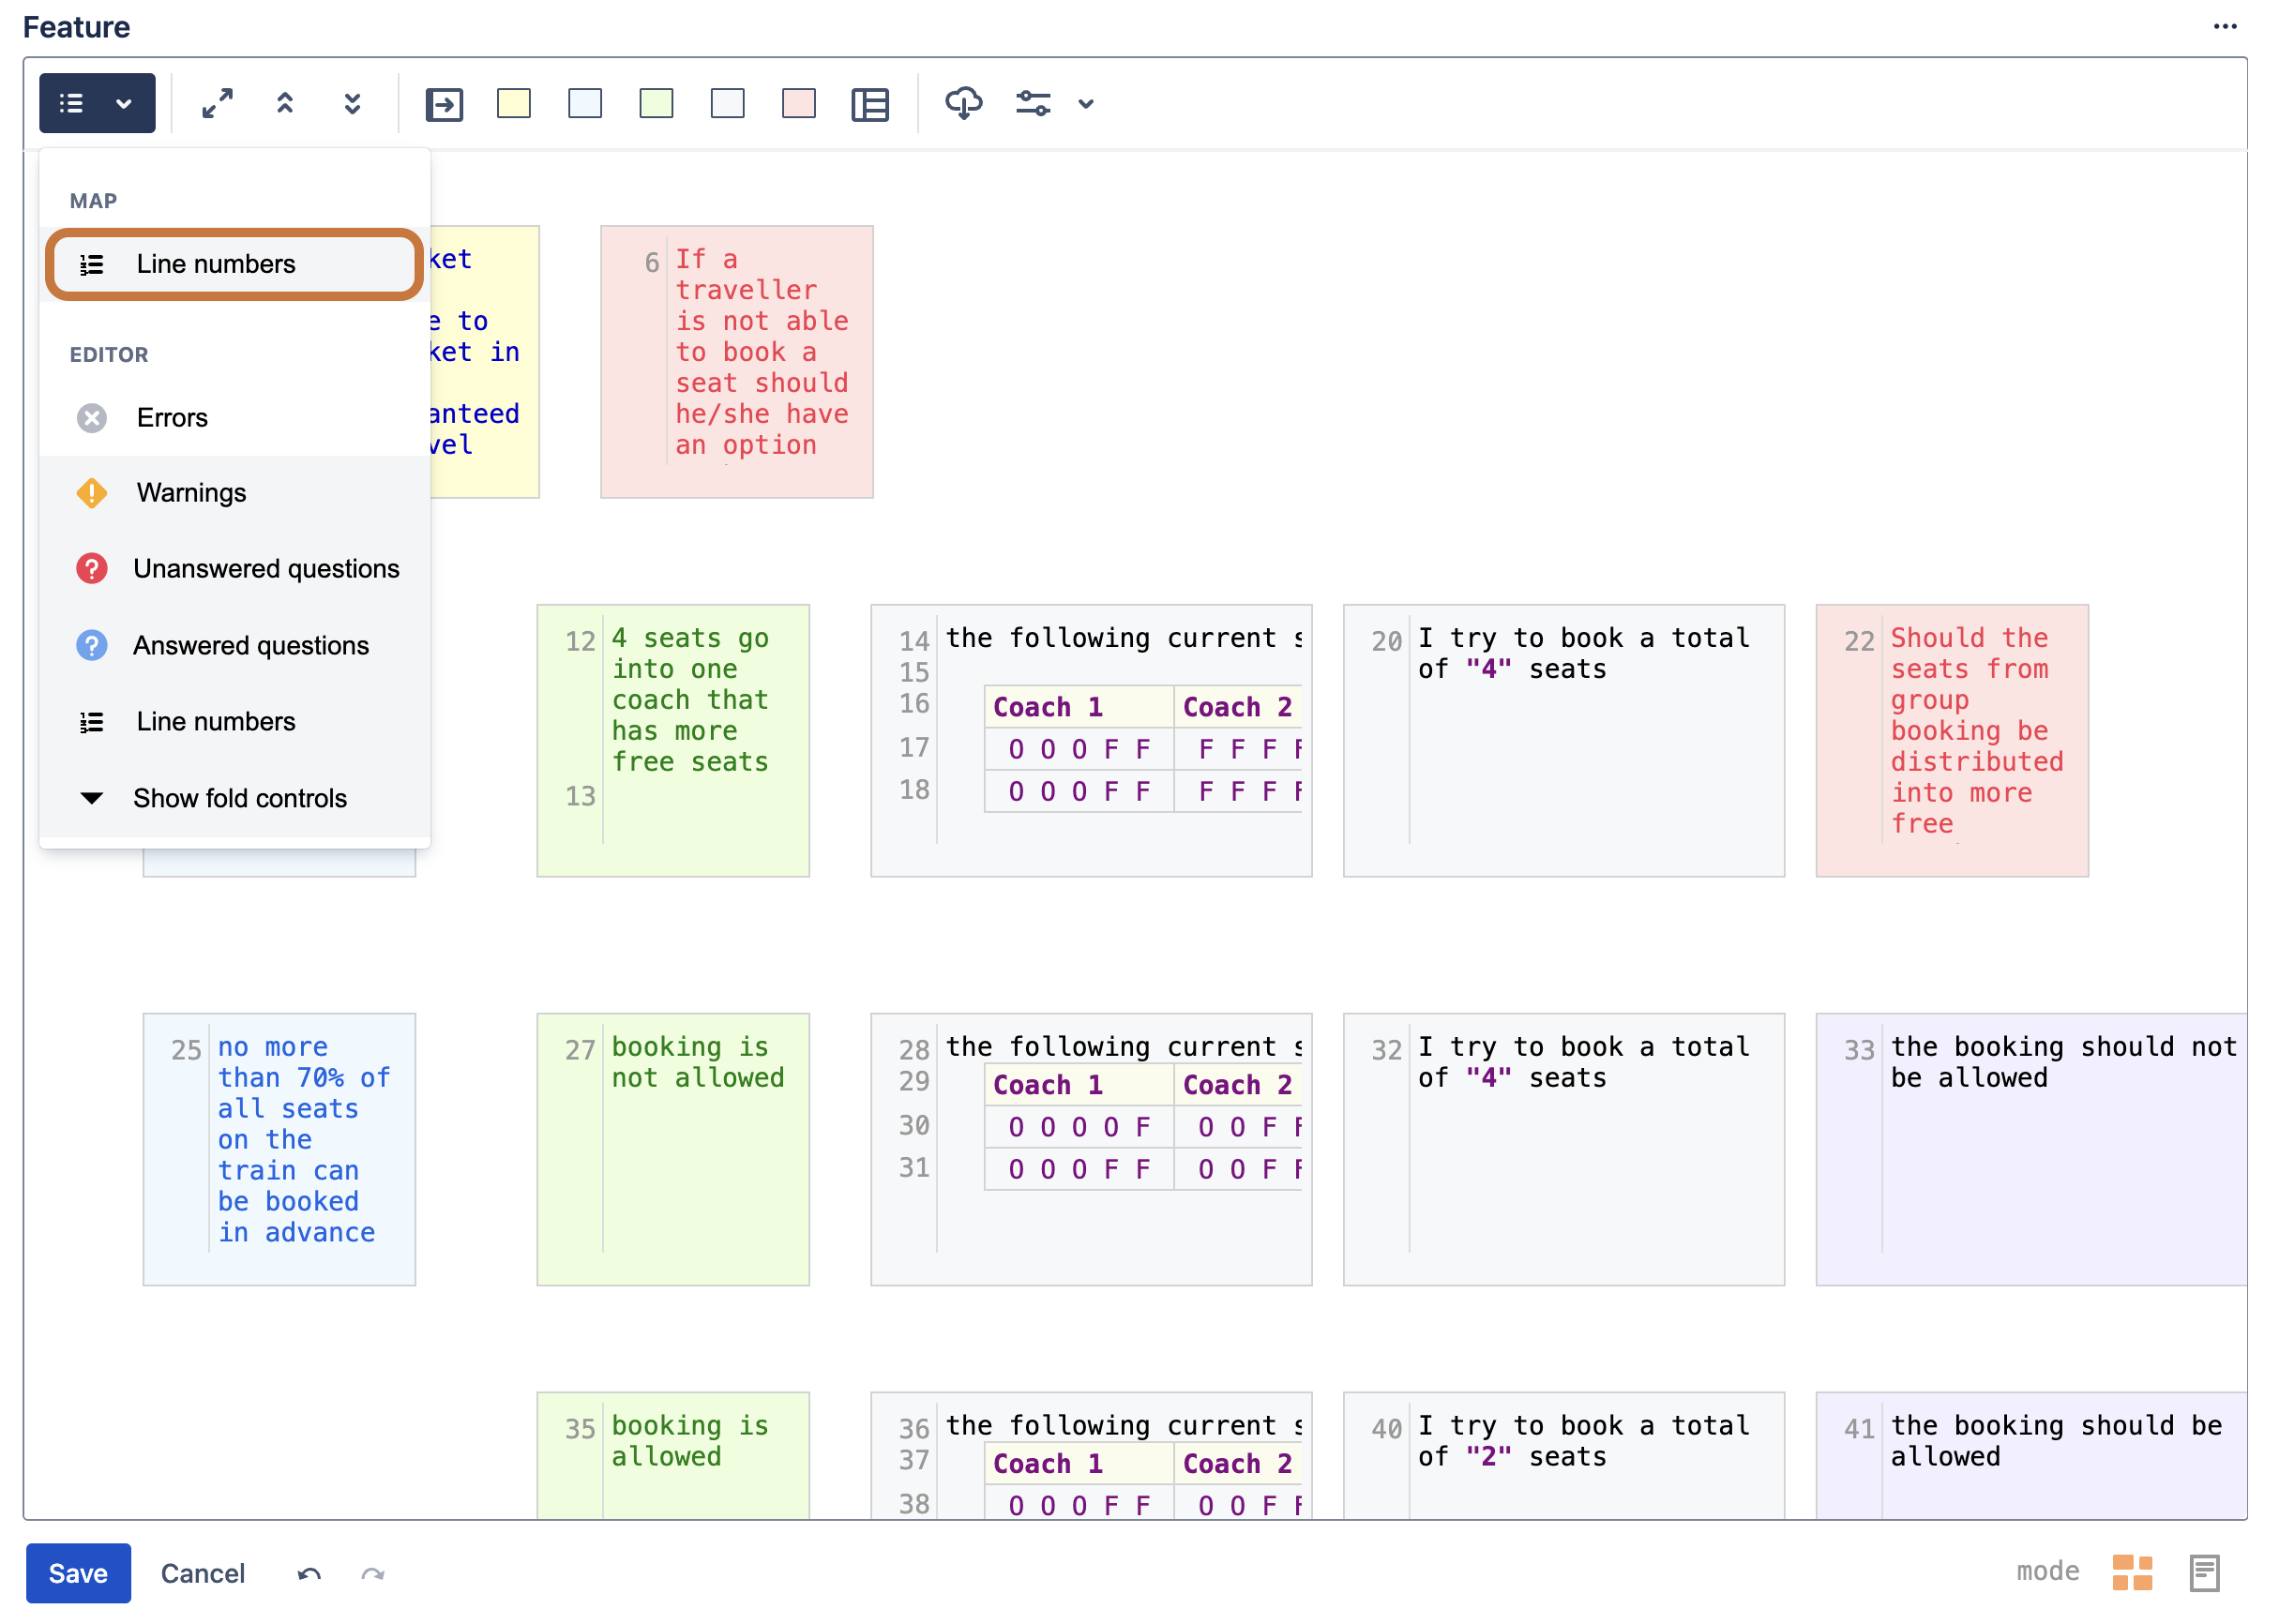
Task: Toggle Errors display in the Editor section
Action: click(235, 418)
